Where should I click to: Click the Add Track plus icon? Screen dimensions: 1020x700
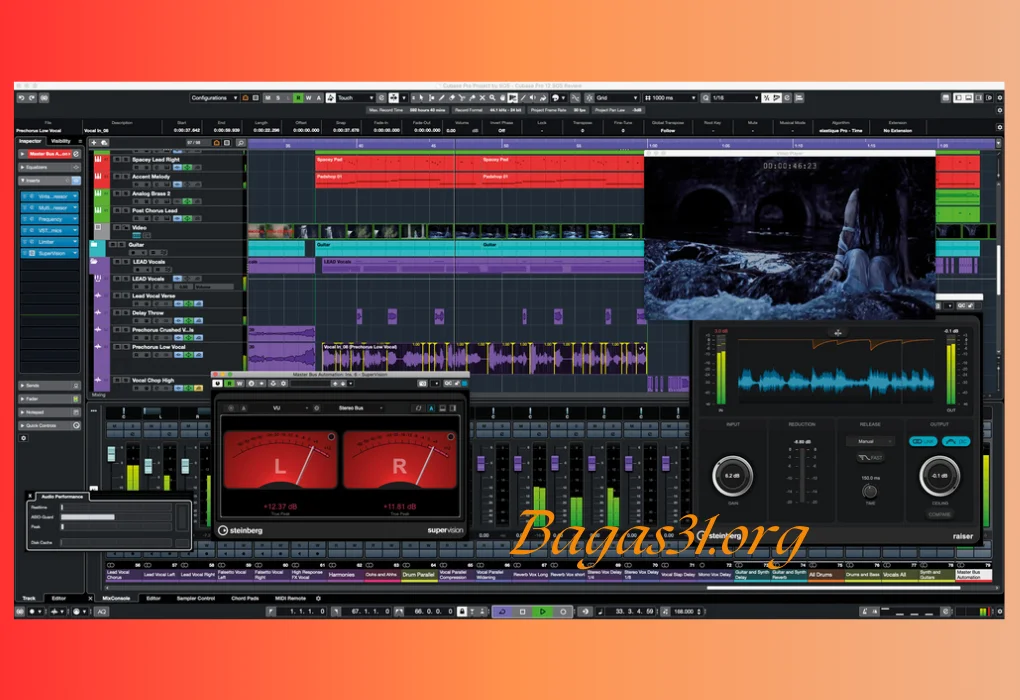(94, 142)
